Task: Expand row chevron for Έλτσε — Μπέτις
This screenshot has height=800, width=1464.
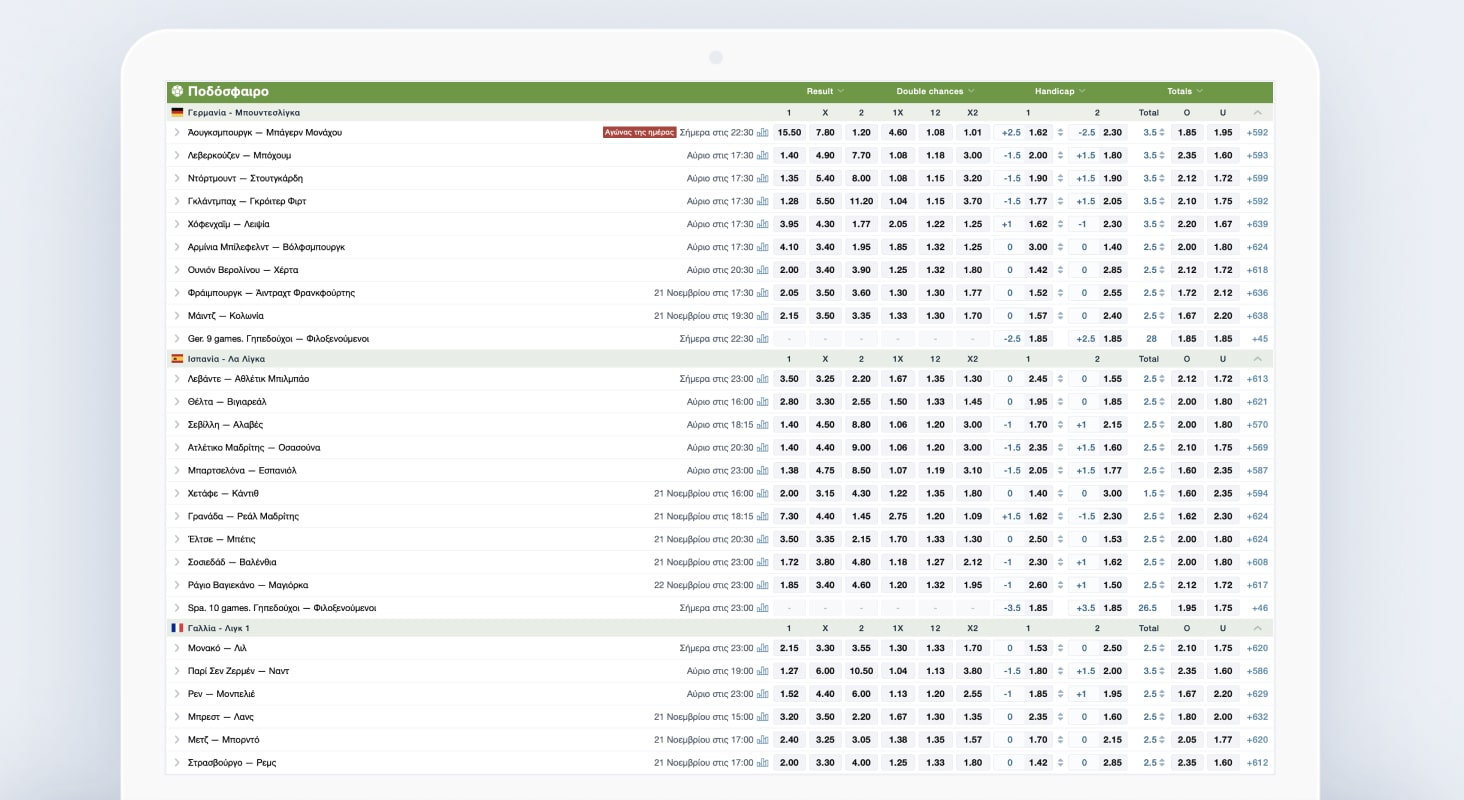Action: point(177,539)
